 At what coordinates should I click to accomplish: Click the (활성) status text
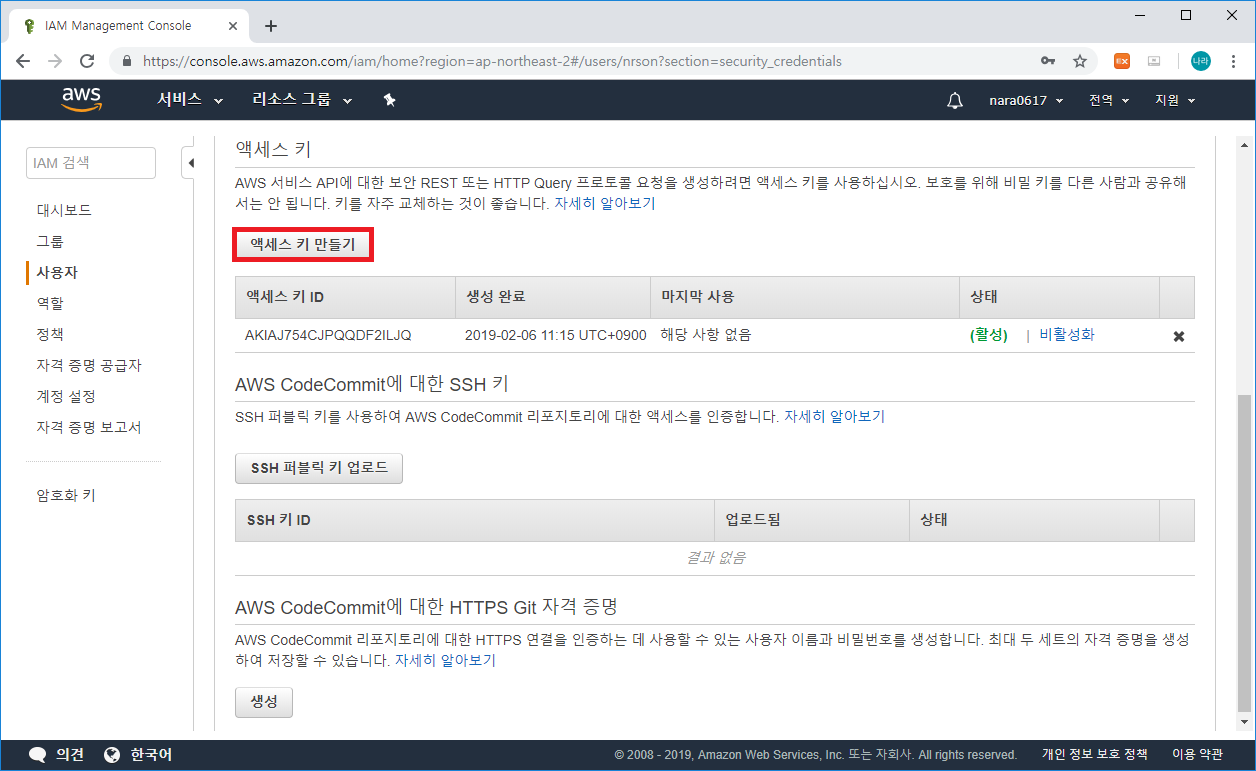[x=988, y=335]
